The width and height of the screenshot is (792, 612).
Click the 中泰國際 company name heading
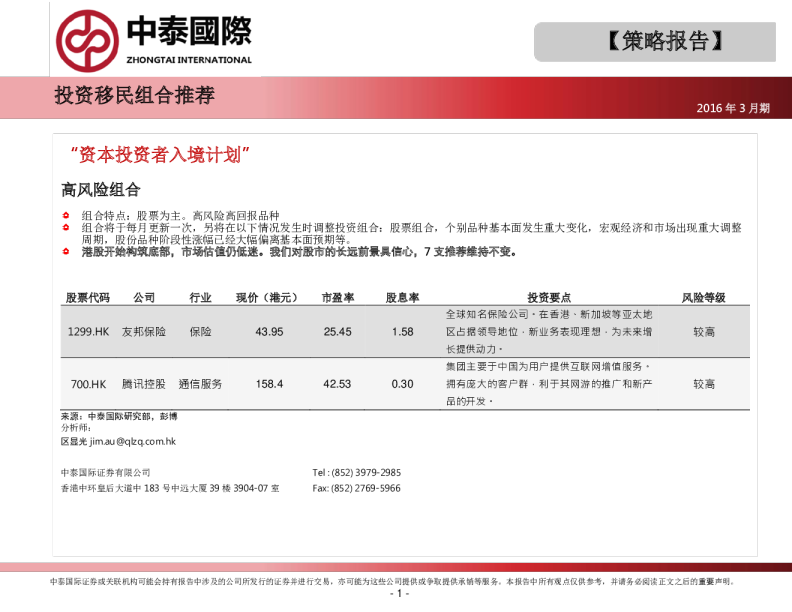click(189, 31)
